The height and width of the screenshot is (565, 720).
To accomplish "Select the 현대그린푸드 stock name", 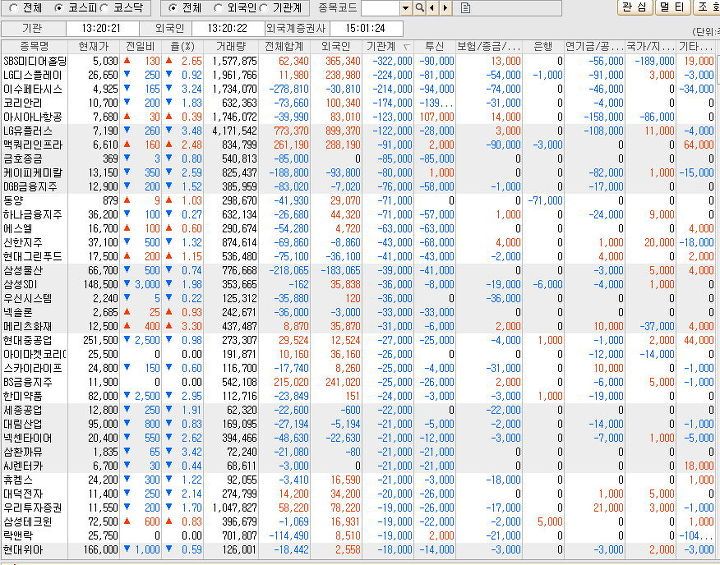I will click(x=32, y=256).
